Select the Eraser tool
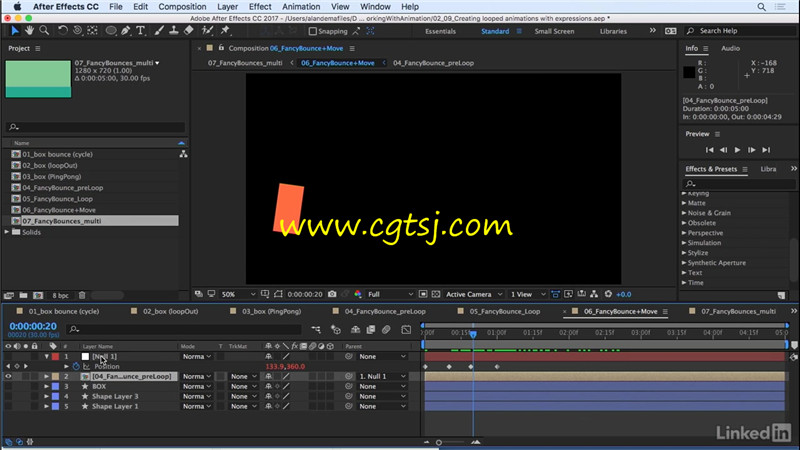 (189, 31)
